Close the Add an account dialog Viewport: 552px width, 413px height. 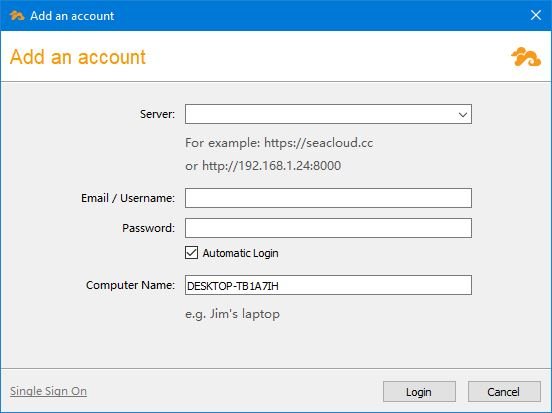(x=536, y=15)
